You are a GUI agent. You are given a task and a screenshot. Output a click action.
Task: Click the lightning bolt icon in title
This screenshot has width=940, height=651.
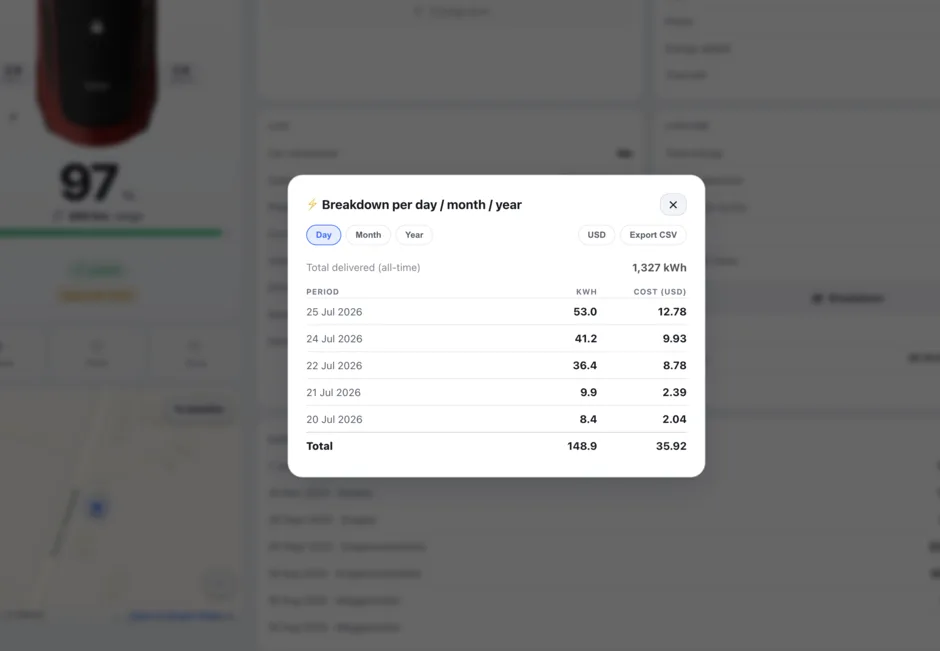pyautogui.click(x=312, y=204)
